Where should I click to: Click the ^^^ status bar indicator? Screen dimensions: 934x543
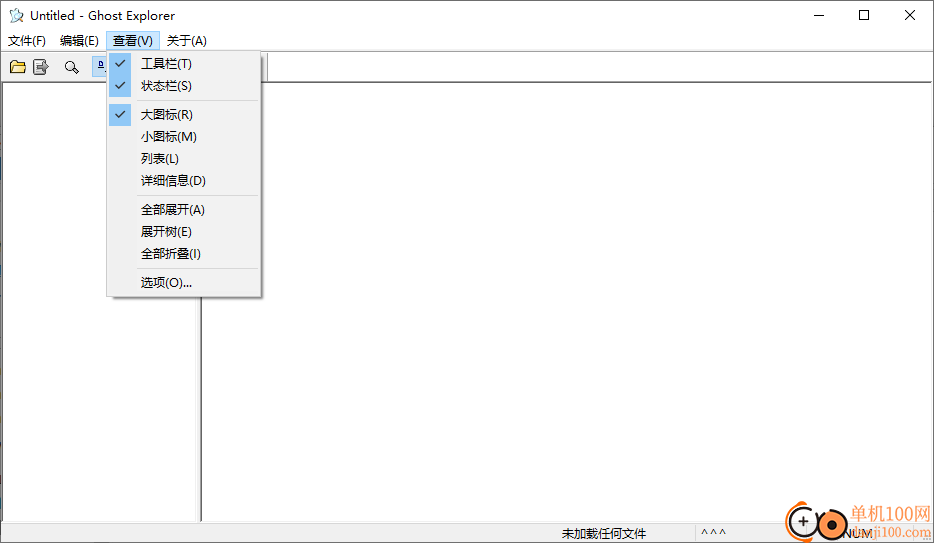coord(714,533)
